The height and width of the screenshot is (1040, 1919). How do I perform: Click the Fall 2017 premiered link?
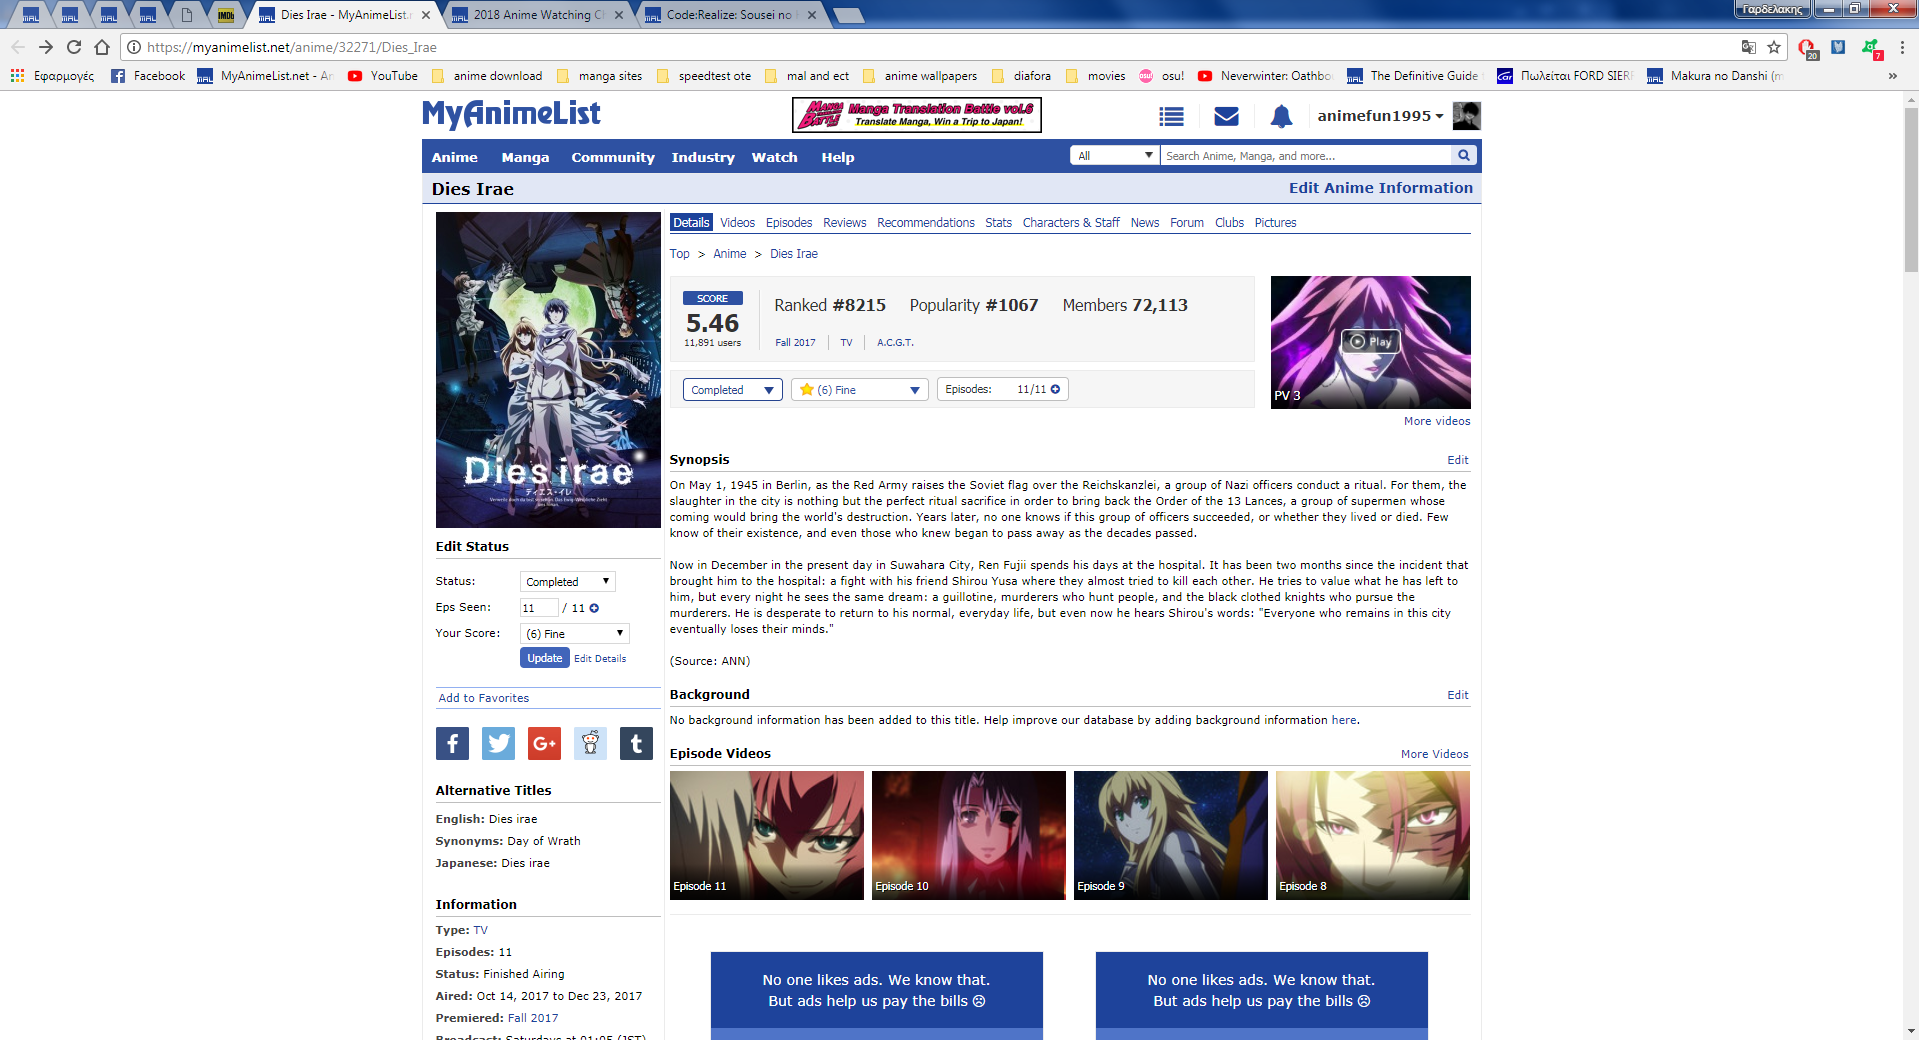533,1018
